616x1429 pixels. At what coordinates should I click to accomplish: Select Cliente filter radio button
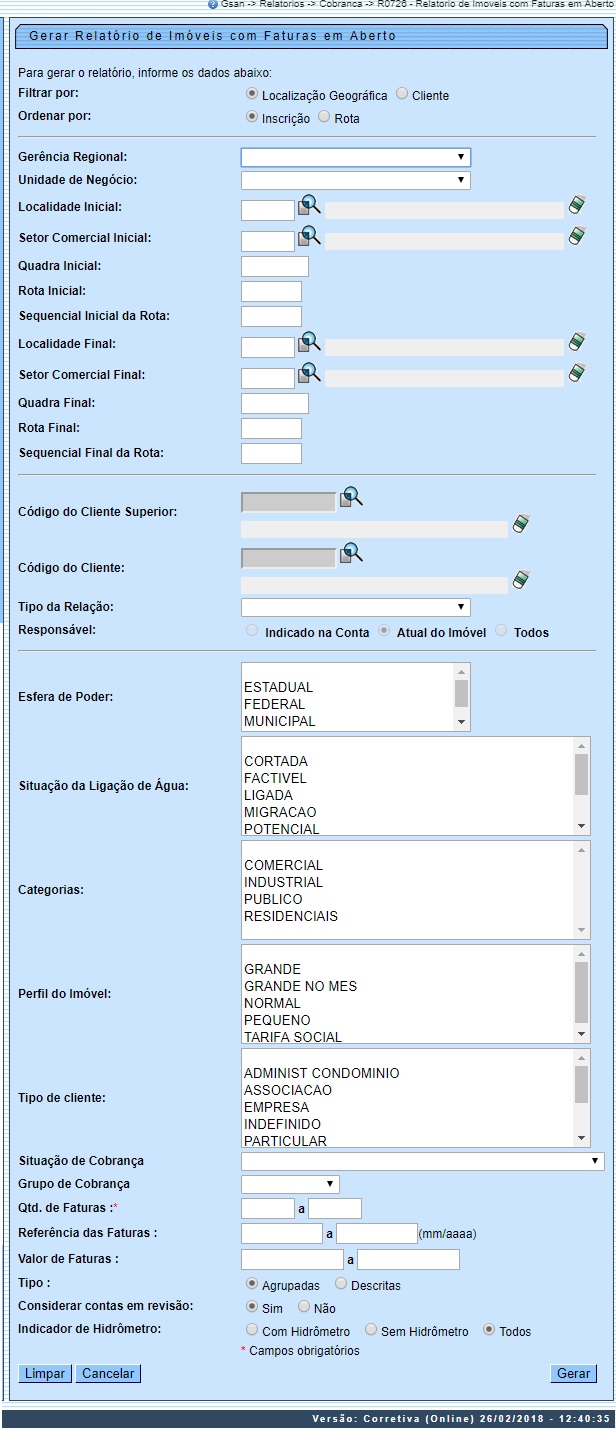pyautogui.click(x=402, y=94)
